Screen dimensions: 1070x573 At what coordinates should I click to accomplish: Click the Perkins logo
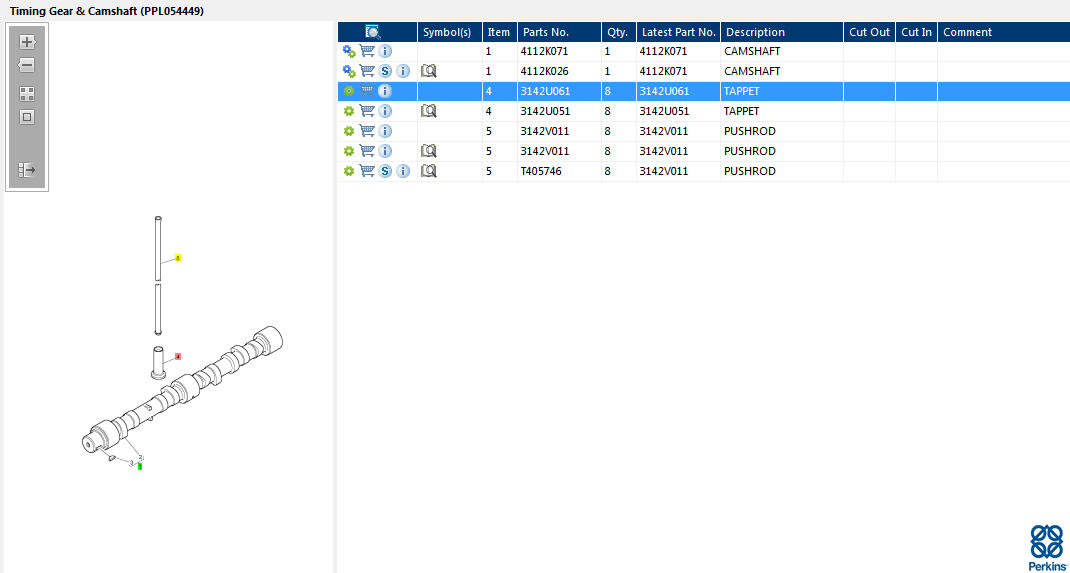[1046, 548]
